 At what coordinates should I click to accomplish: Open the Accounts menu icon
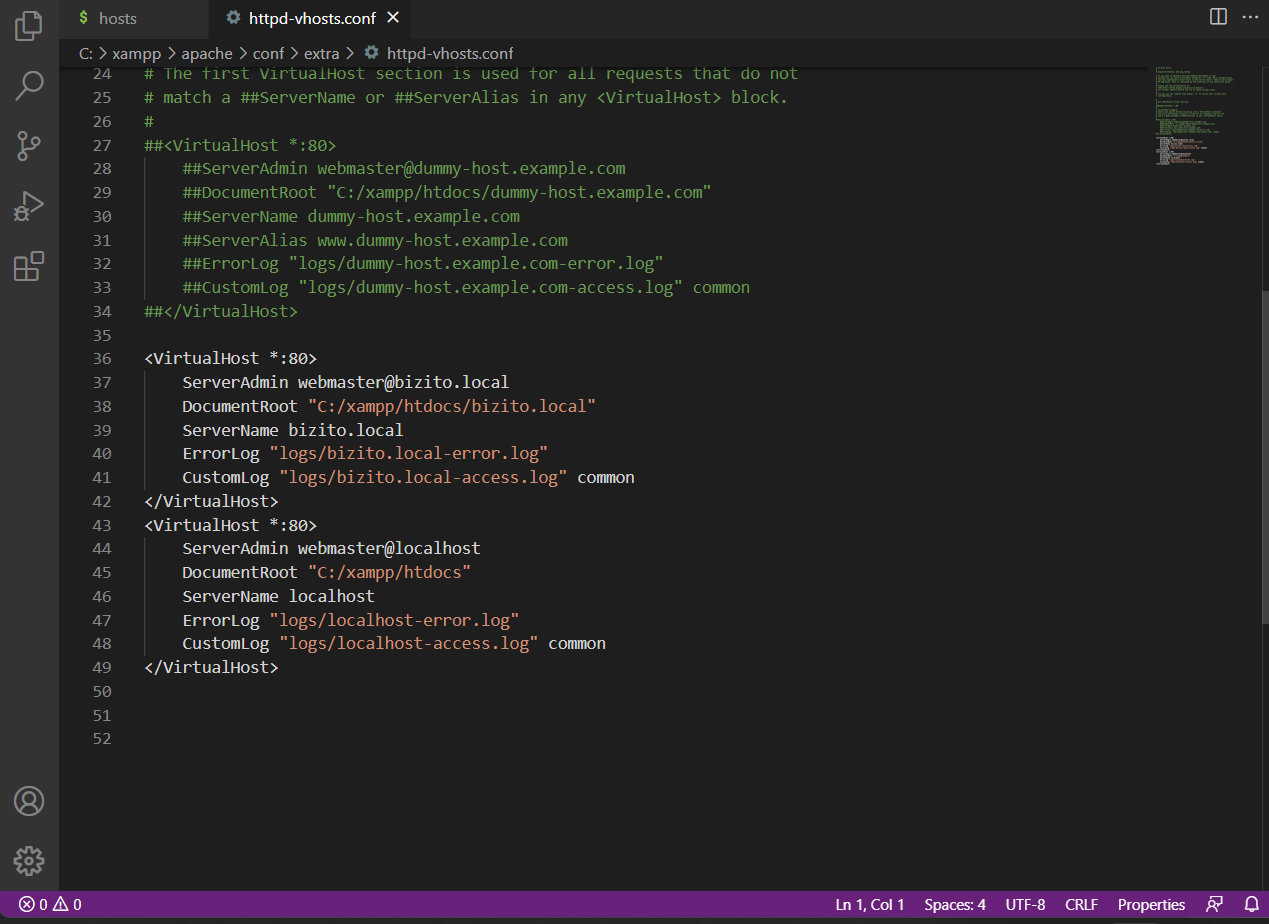pos(29,801)
